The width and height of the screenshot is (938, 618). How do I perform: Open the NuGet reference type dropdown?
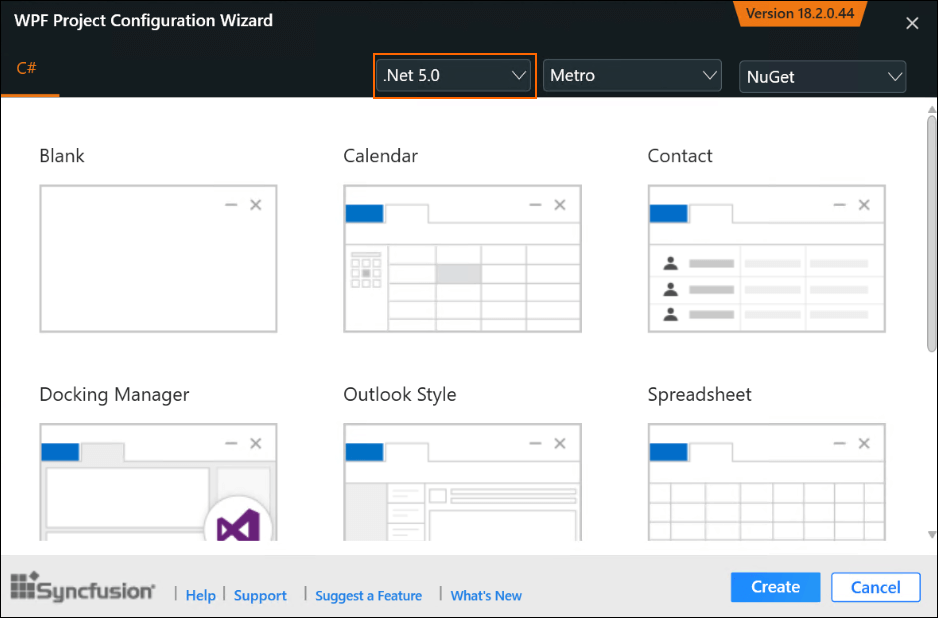[x=822, y=77]
